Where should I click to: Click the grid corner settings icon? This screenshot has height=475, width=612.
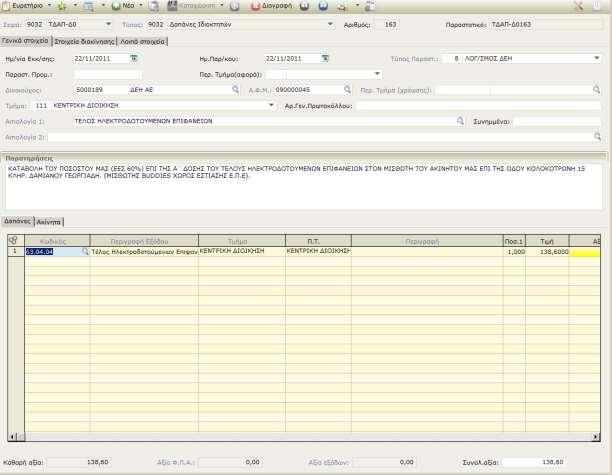[x=13, y=240]
